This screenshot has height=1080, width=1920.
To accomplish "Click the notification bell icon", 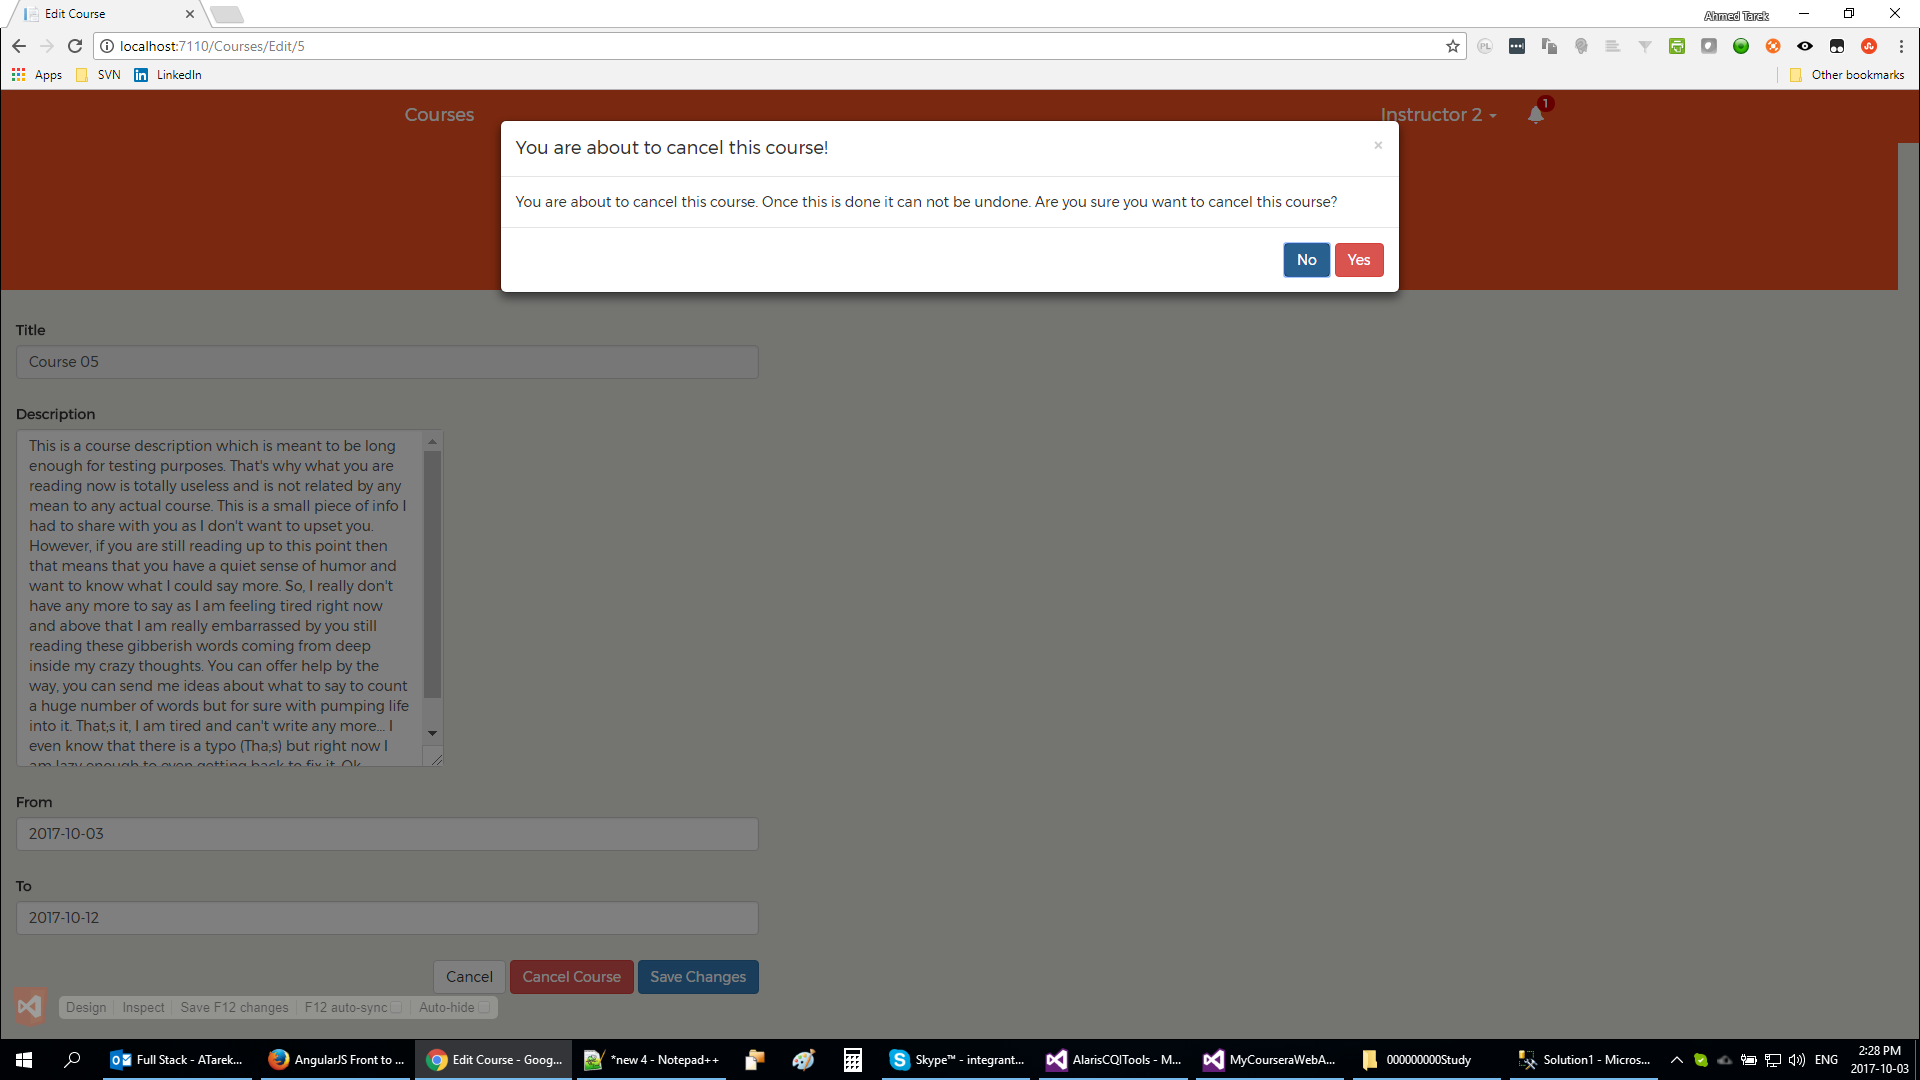I will click(x=1536, y=115).
